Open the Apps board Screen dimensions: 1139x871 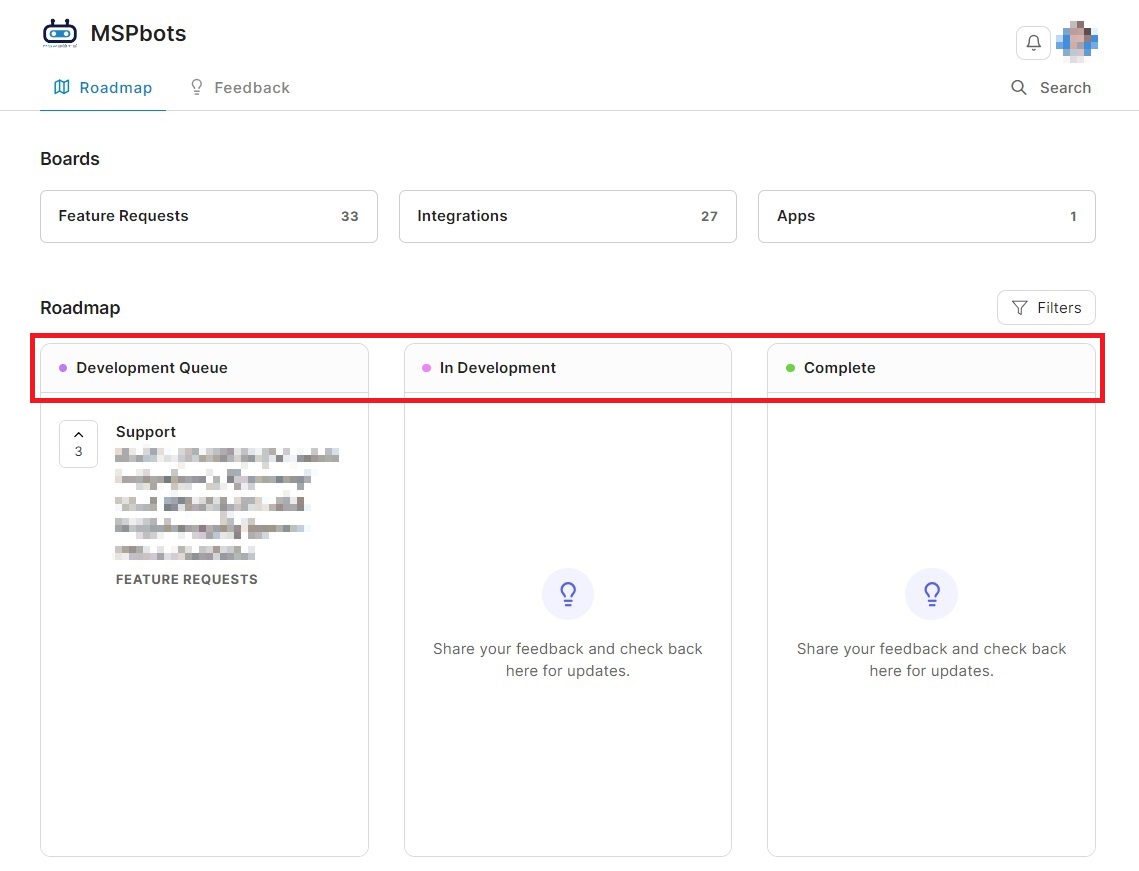pos(926,216)
